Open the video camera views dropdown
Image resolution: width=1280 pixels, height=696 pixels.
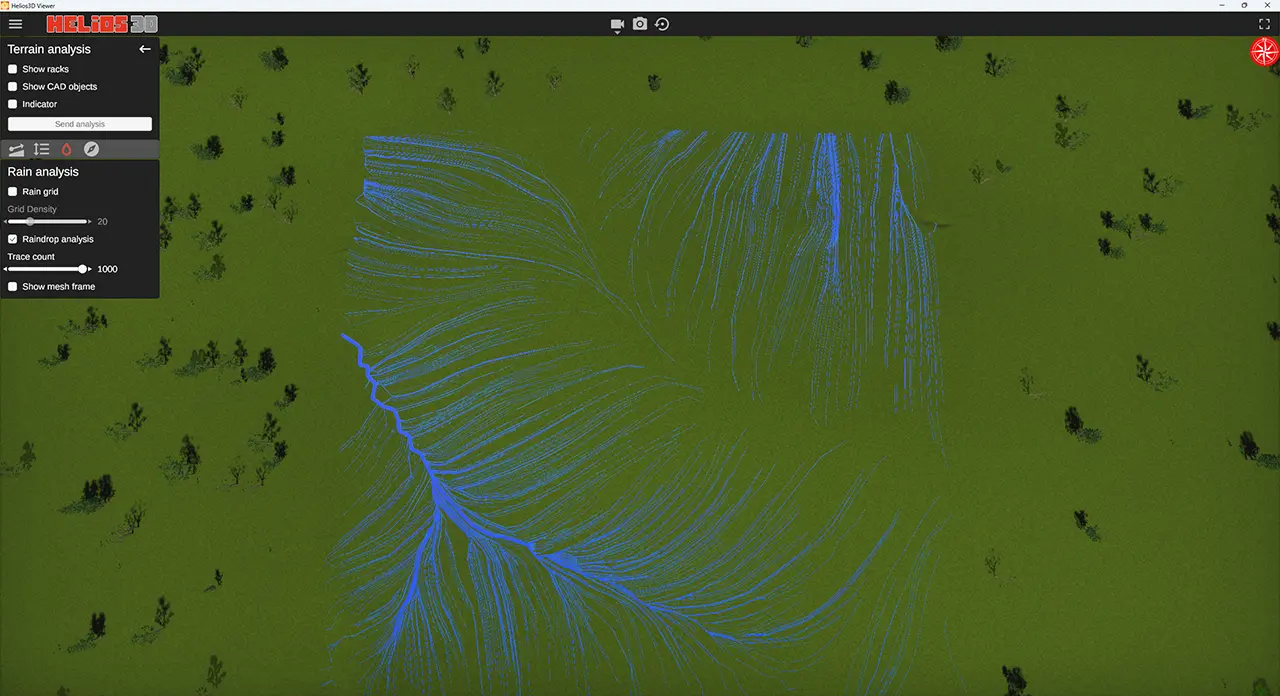pyautogui.click(x=617, y=25)
